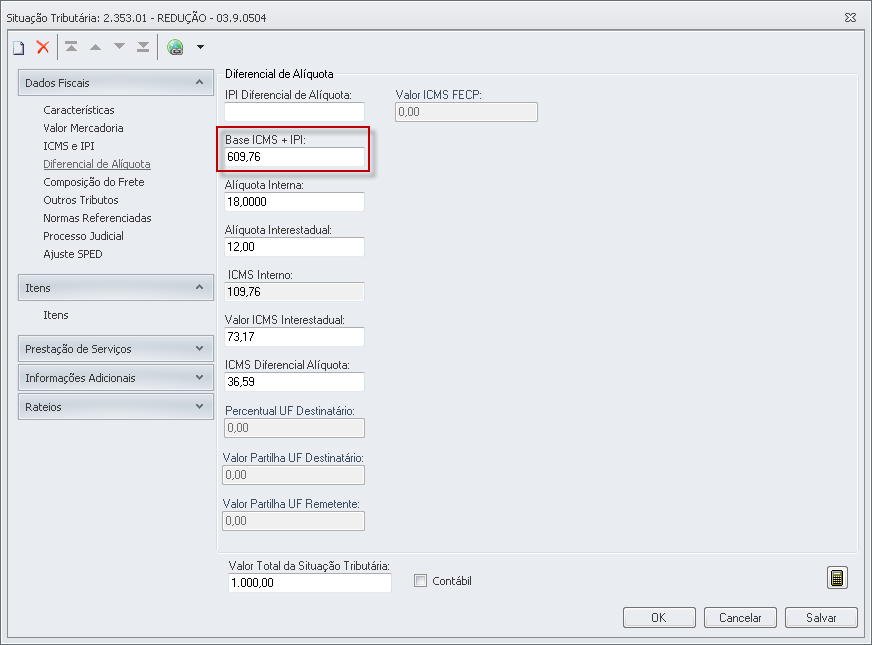Click the Alíquota Interna field
The image size is (872, 645).
[294, 202]
